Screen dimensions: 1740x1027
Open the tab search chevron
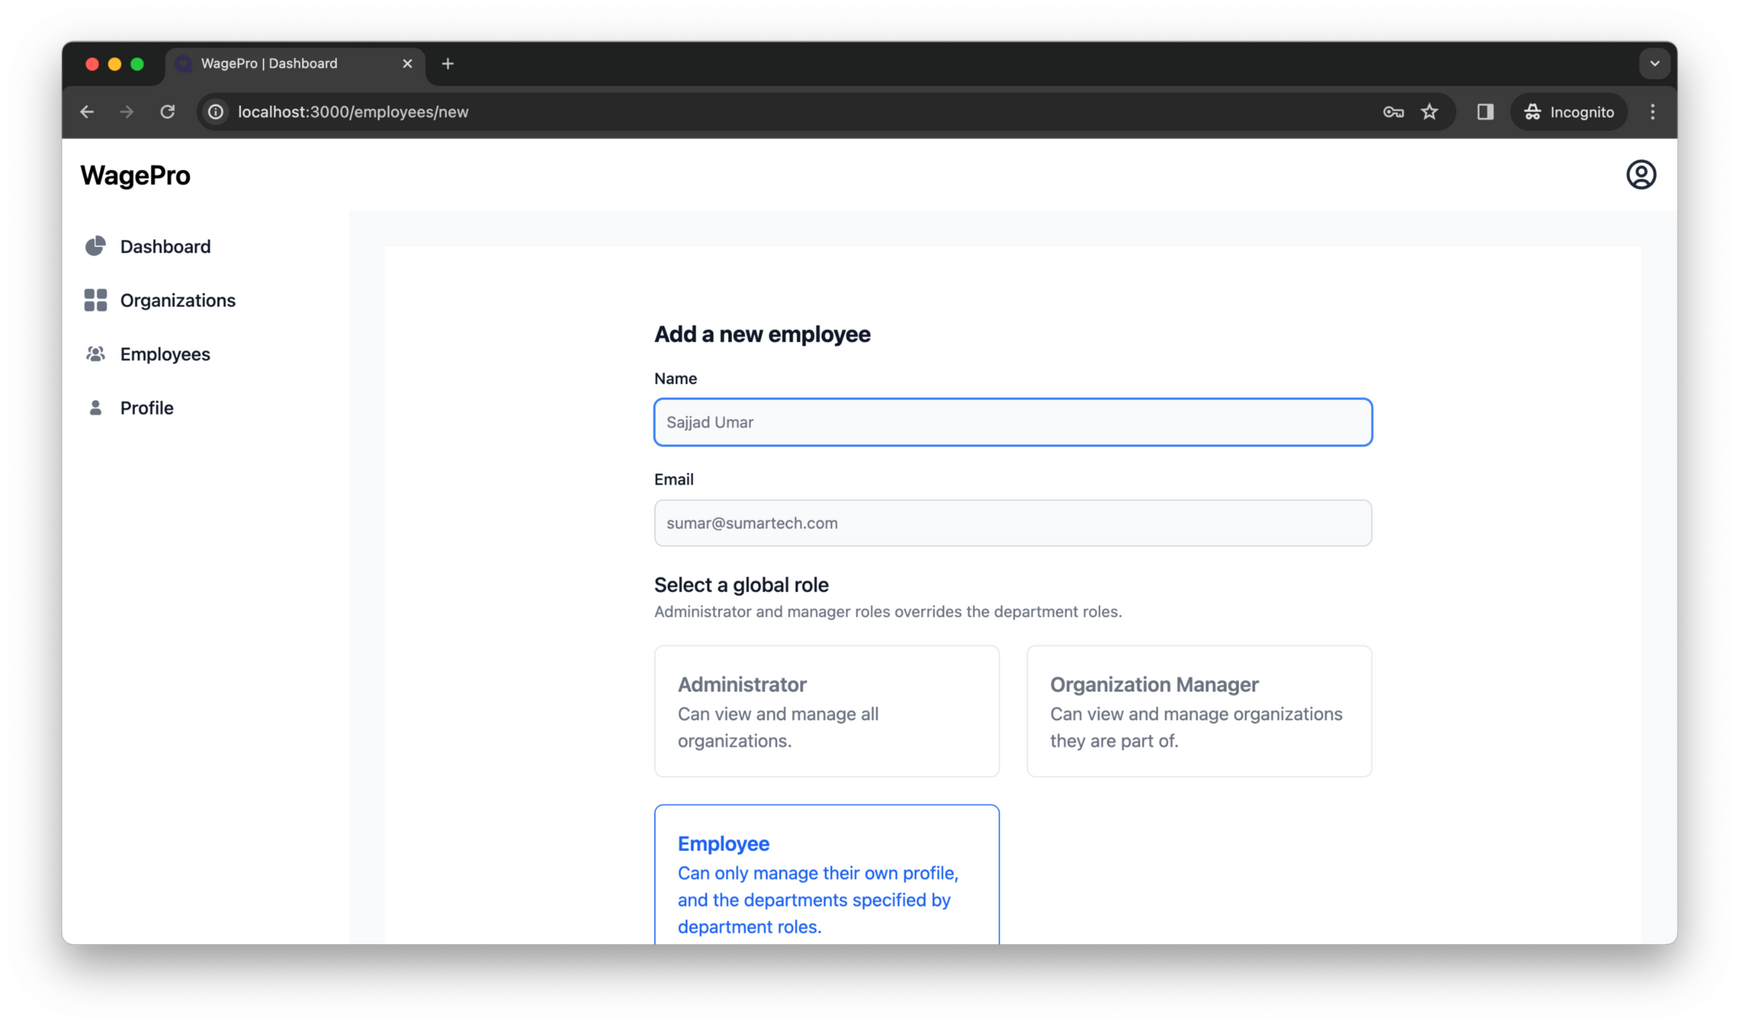click(x=1655, y=63)
